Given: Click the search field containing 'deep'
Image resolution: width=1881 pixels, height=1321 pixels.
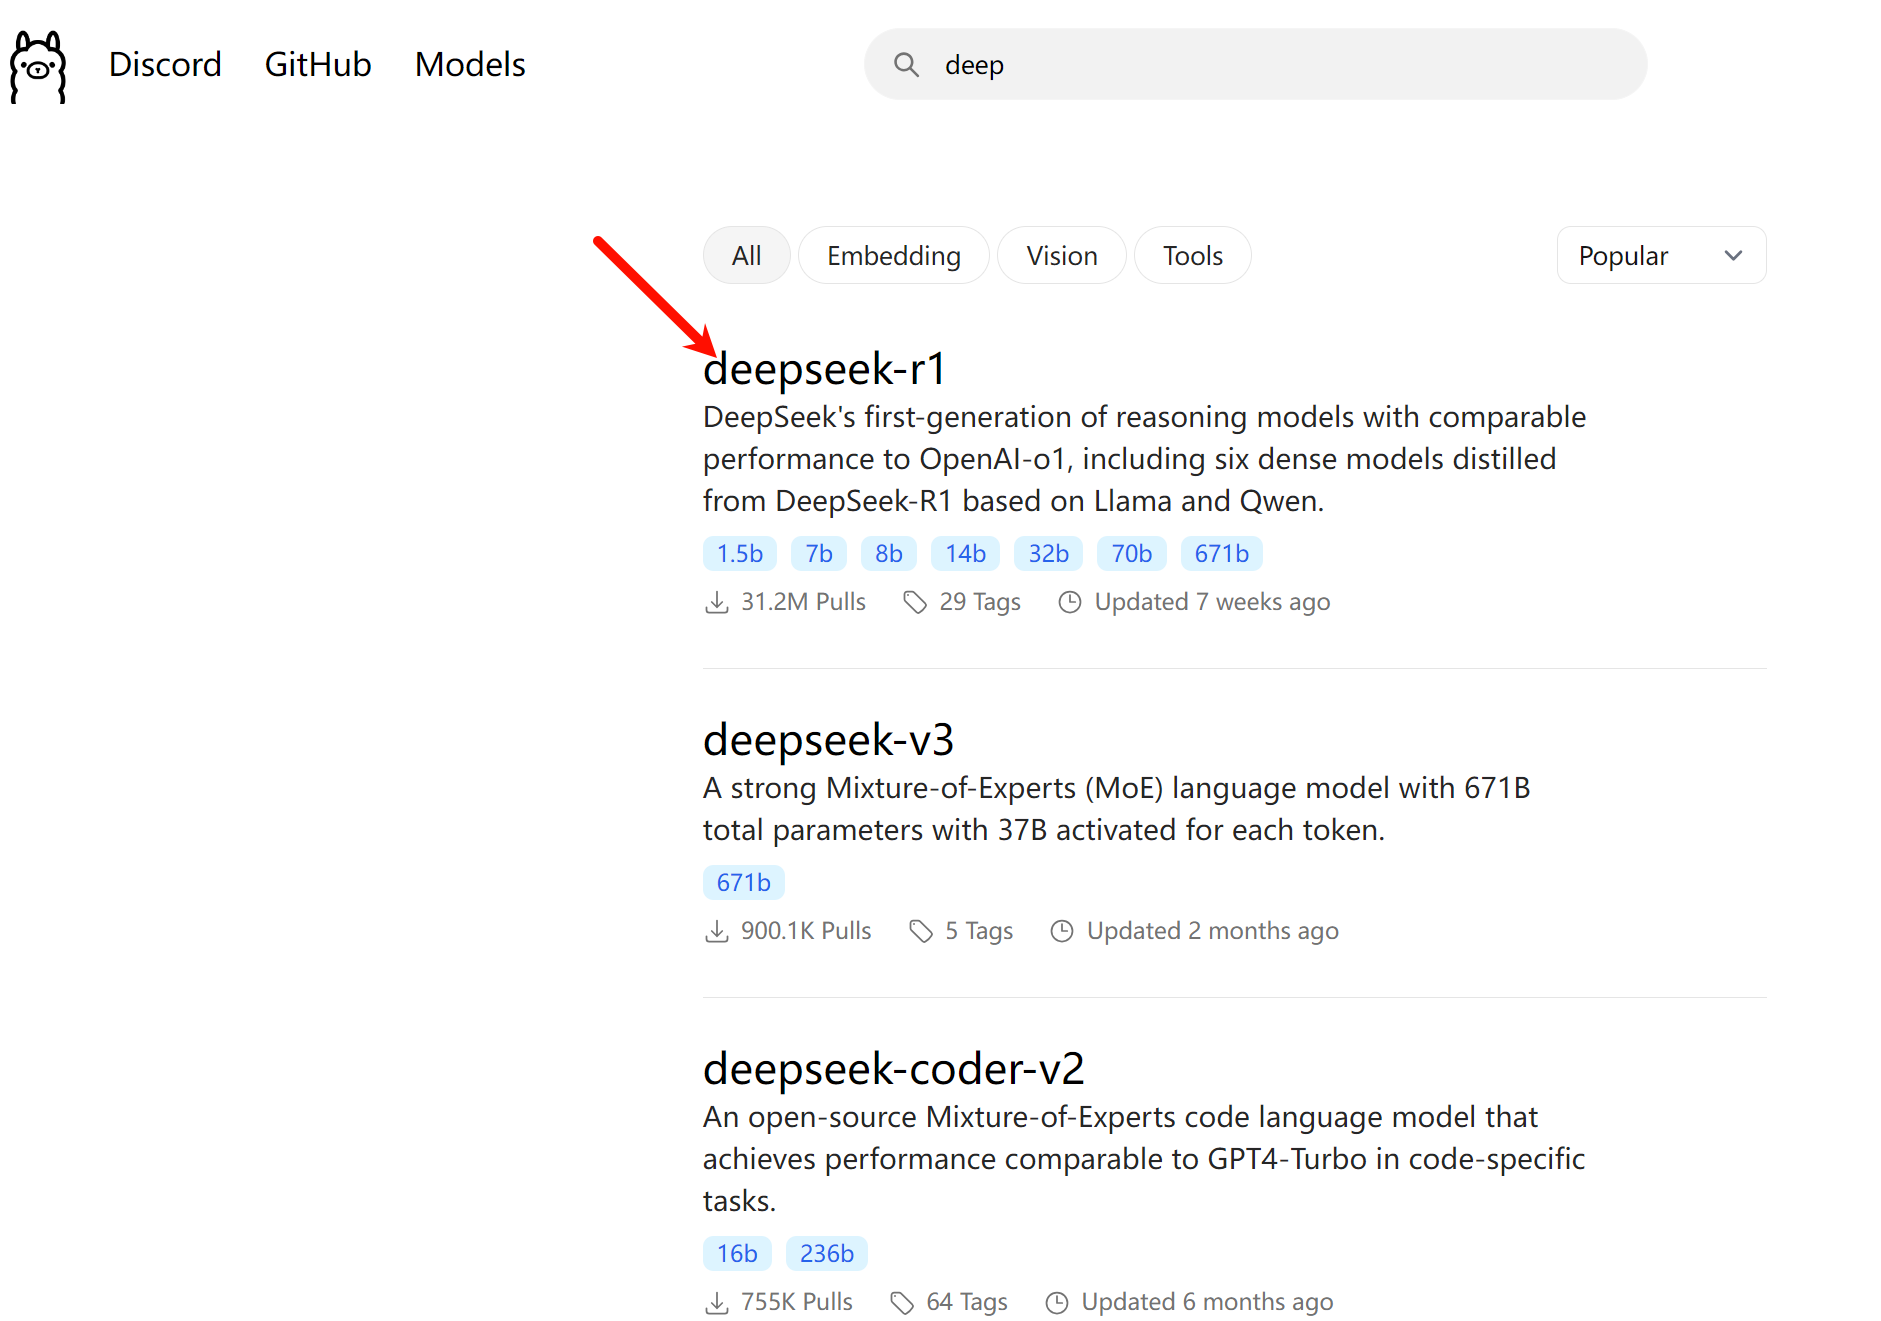Looking at the screenshot, I should tap(1255, 65).
